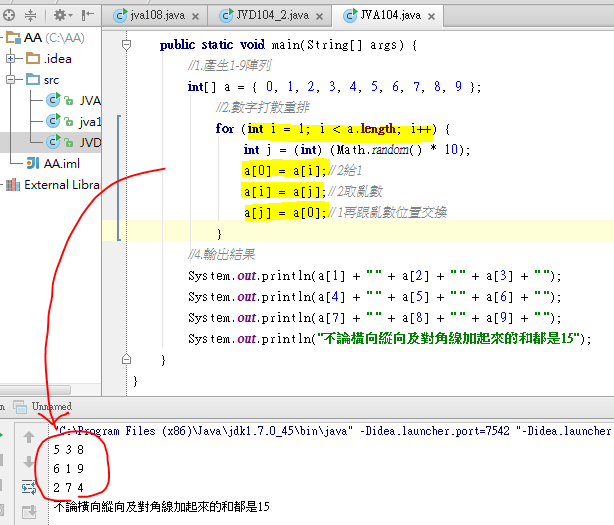This screenshot has width=614, height=525.
Task: Click the scroll-from-source target icon
Action: click(x=9, y=16)
